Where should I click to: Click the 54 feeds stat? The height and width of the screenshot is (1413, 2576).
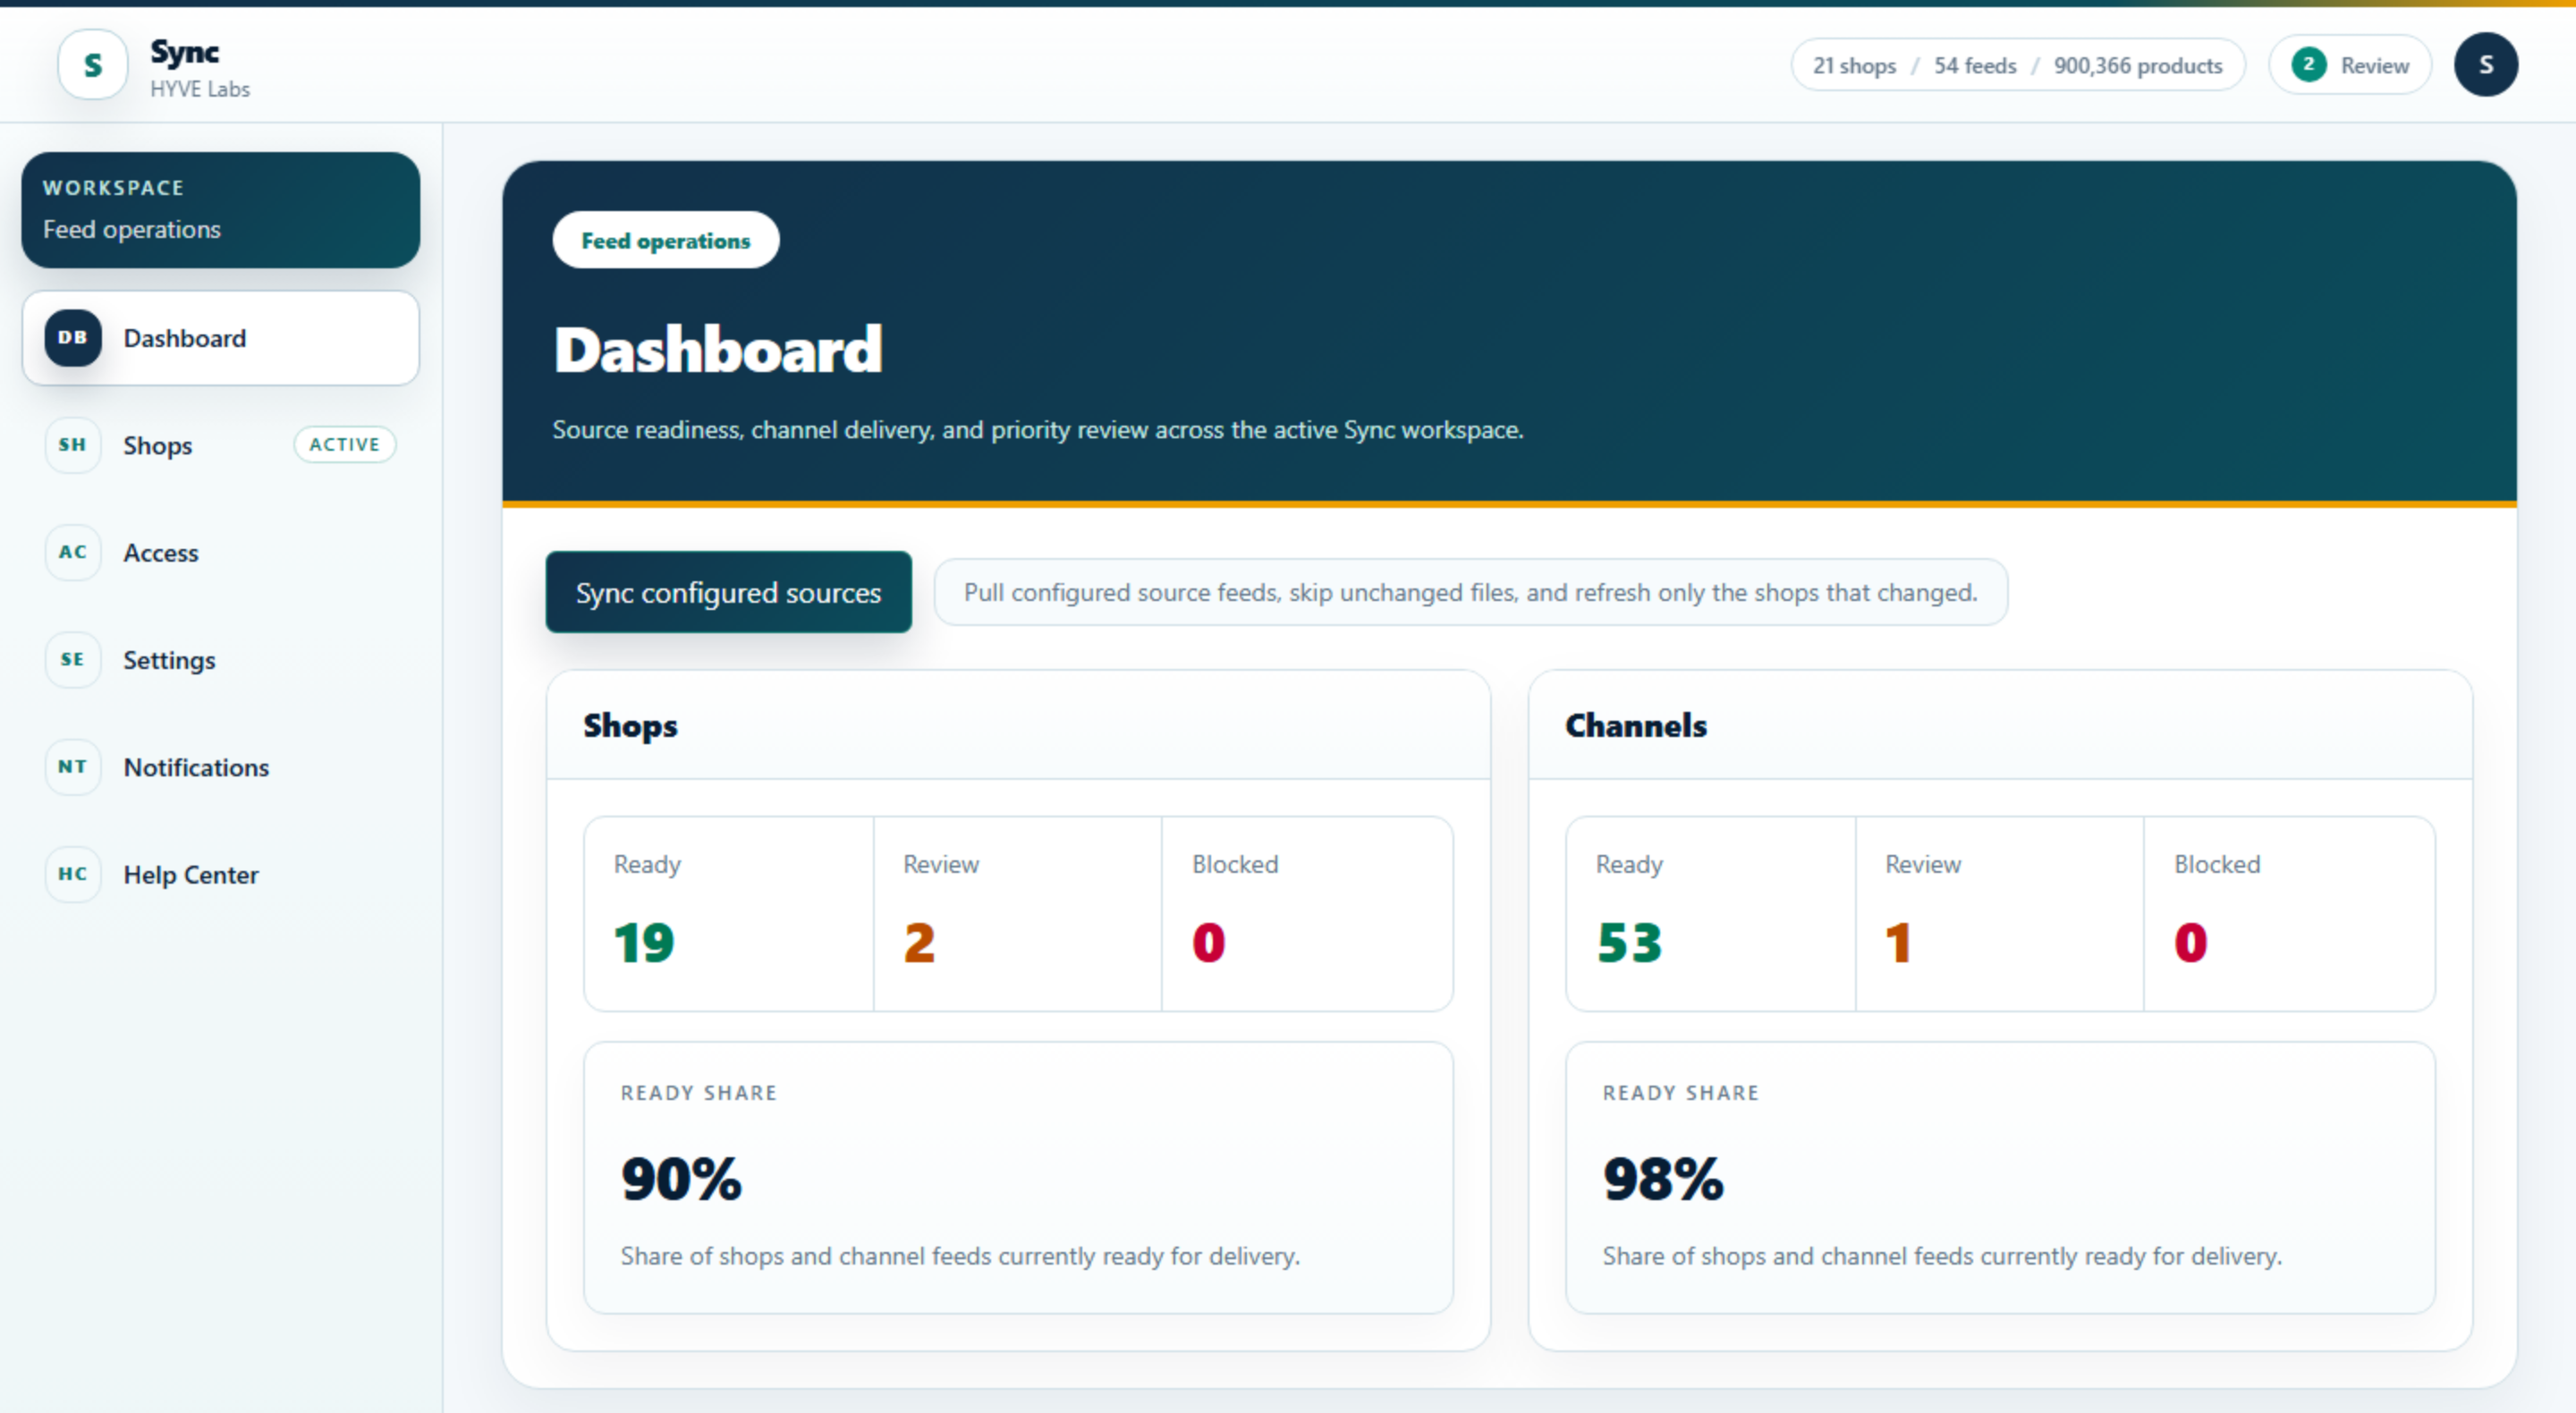click(1975, 65)
